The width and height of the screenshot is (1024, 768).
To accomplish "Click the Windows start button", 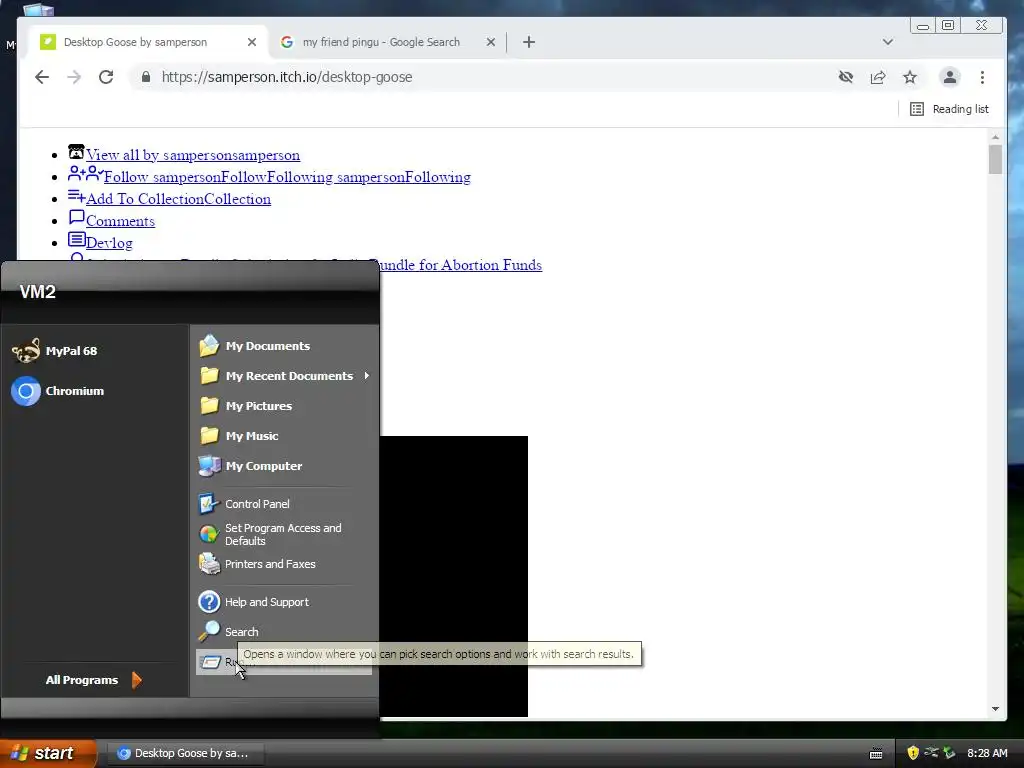I will 48,753.
